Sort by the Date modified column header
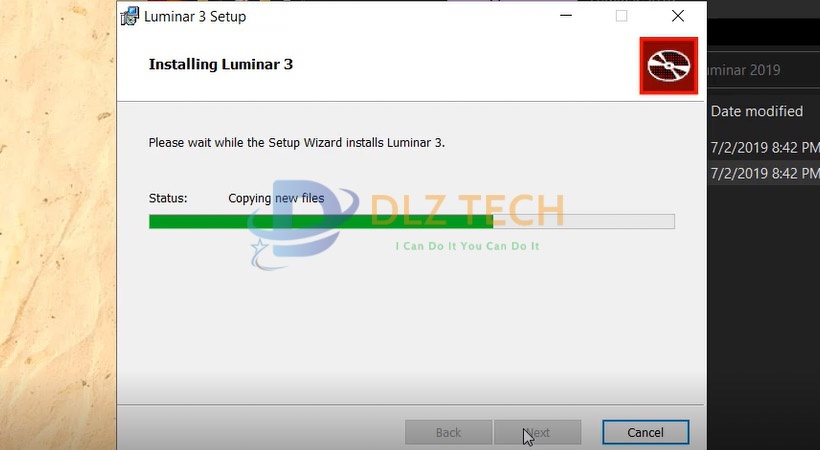Screen dimensions: 820x450 [757, 111]
